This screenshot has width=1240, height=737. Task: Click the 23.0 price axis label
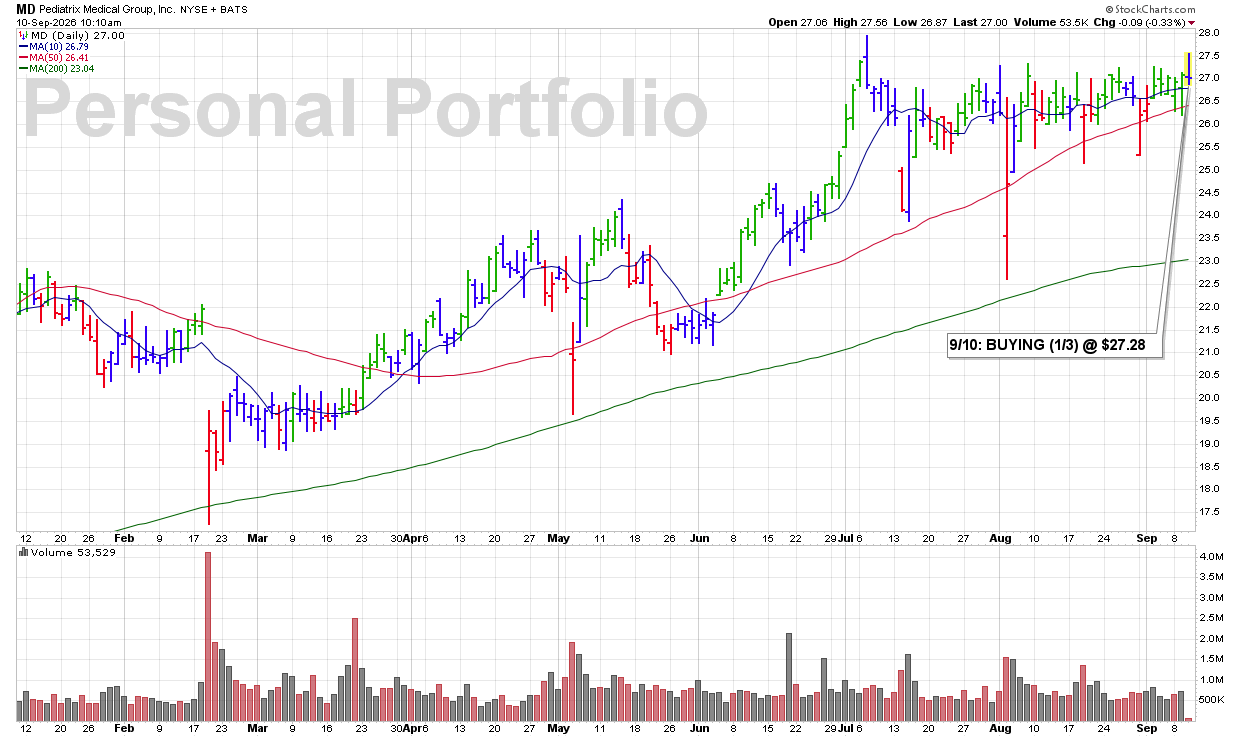click(1209, 261)
